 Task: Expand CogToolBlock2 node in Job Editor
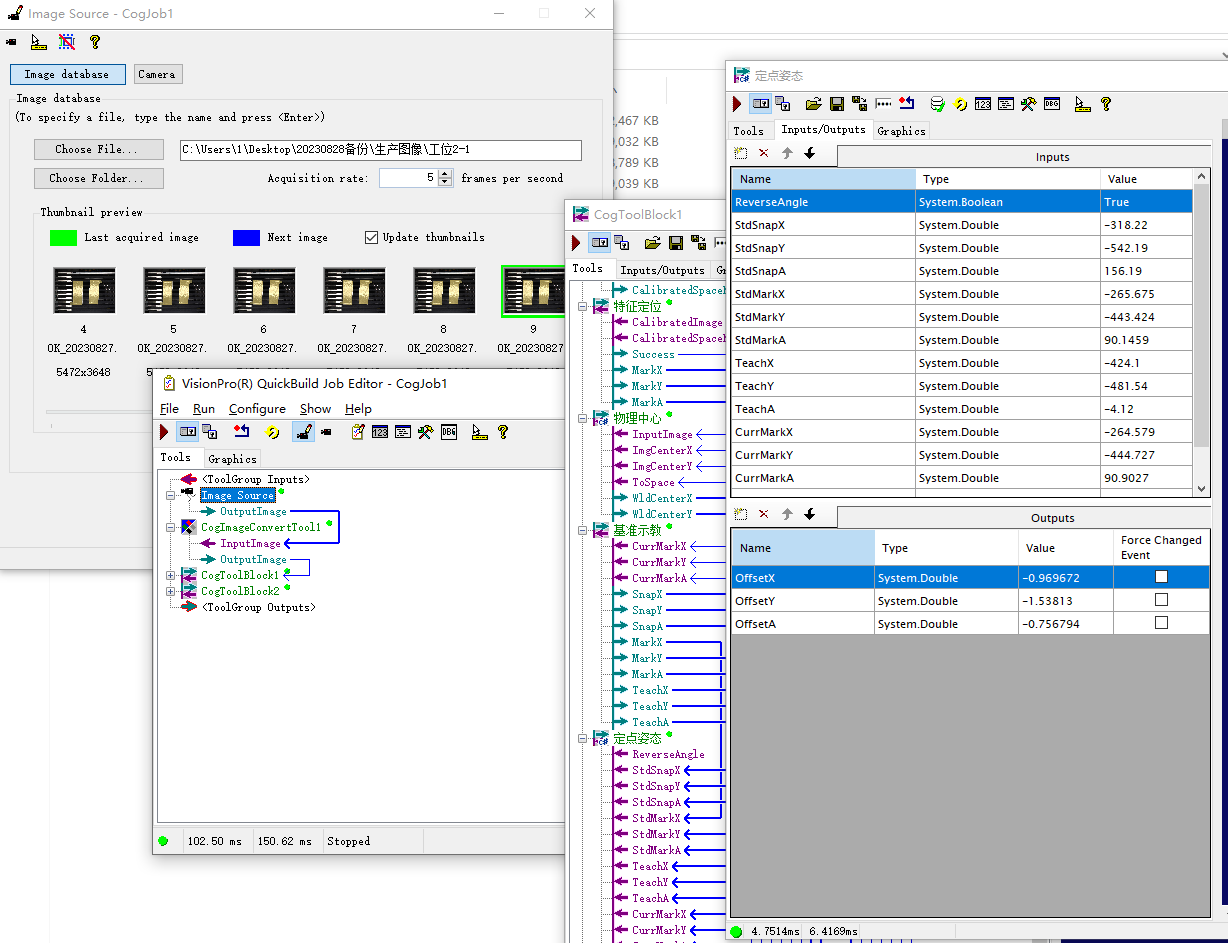pyautogui.click(x=171, y=591)
